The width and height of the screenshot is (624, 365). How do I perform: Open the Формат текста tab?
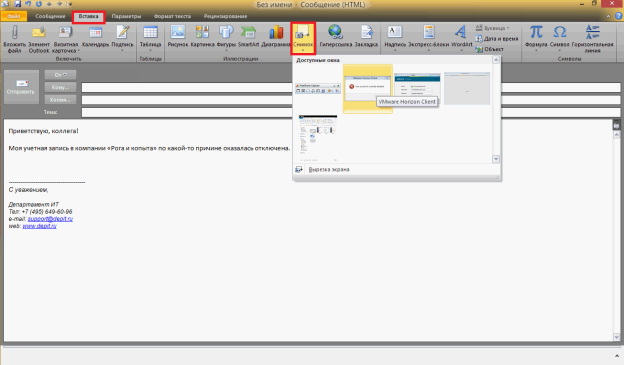172,16
